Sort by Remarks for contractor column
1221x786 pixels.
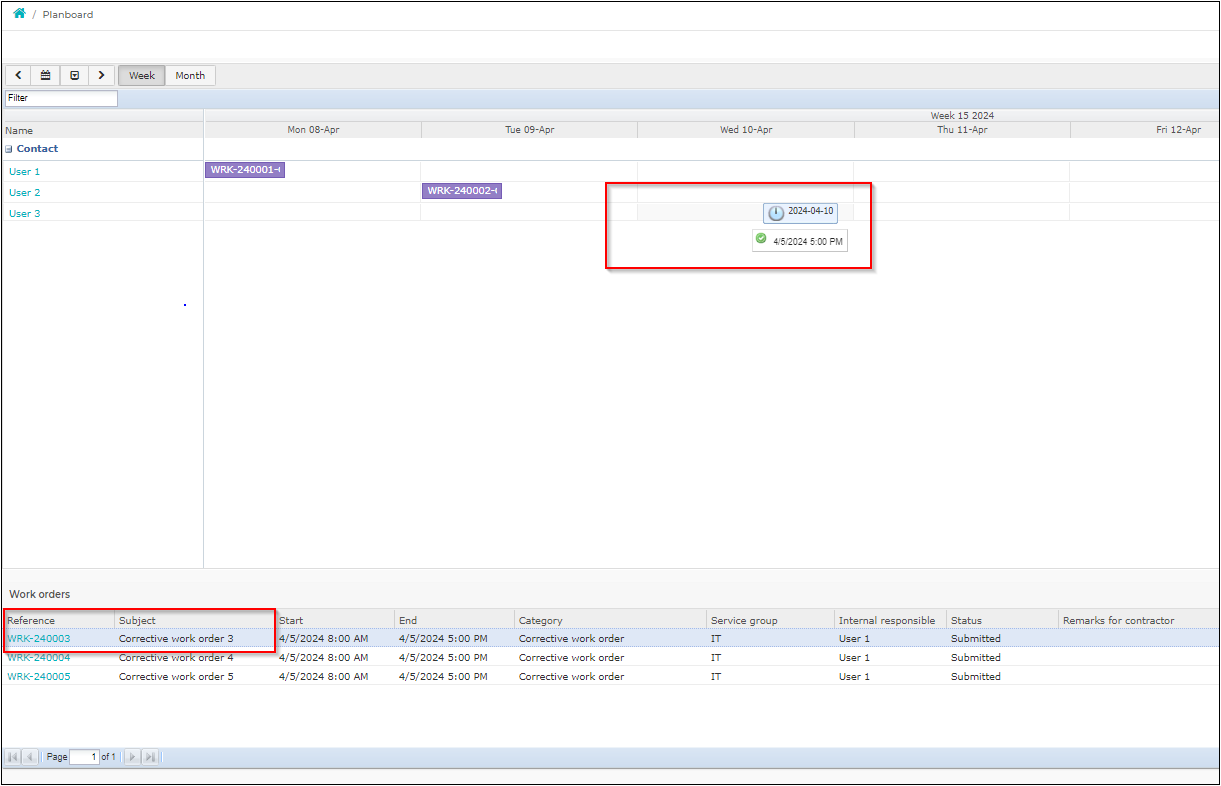(1138, 620)
